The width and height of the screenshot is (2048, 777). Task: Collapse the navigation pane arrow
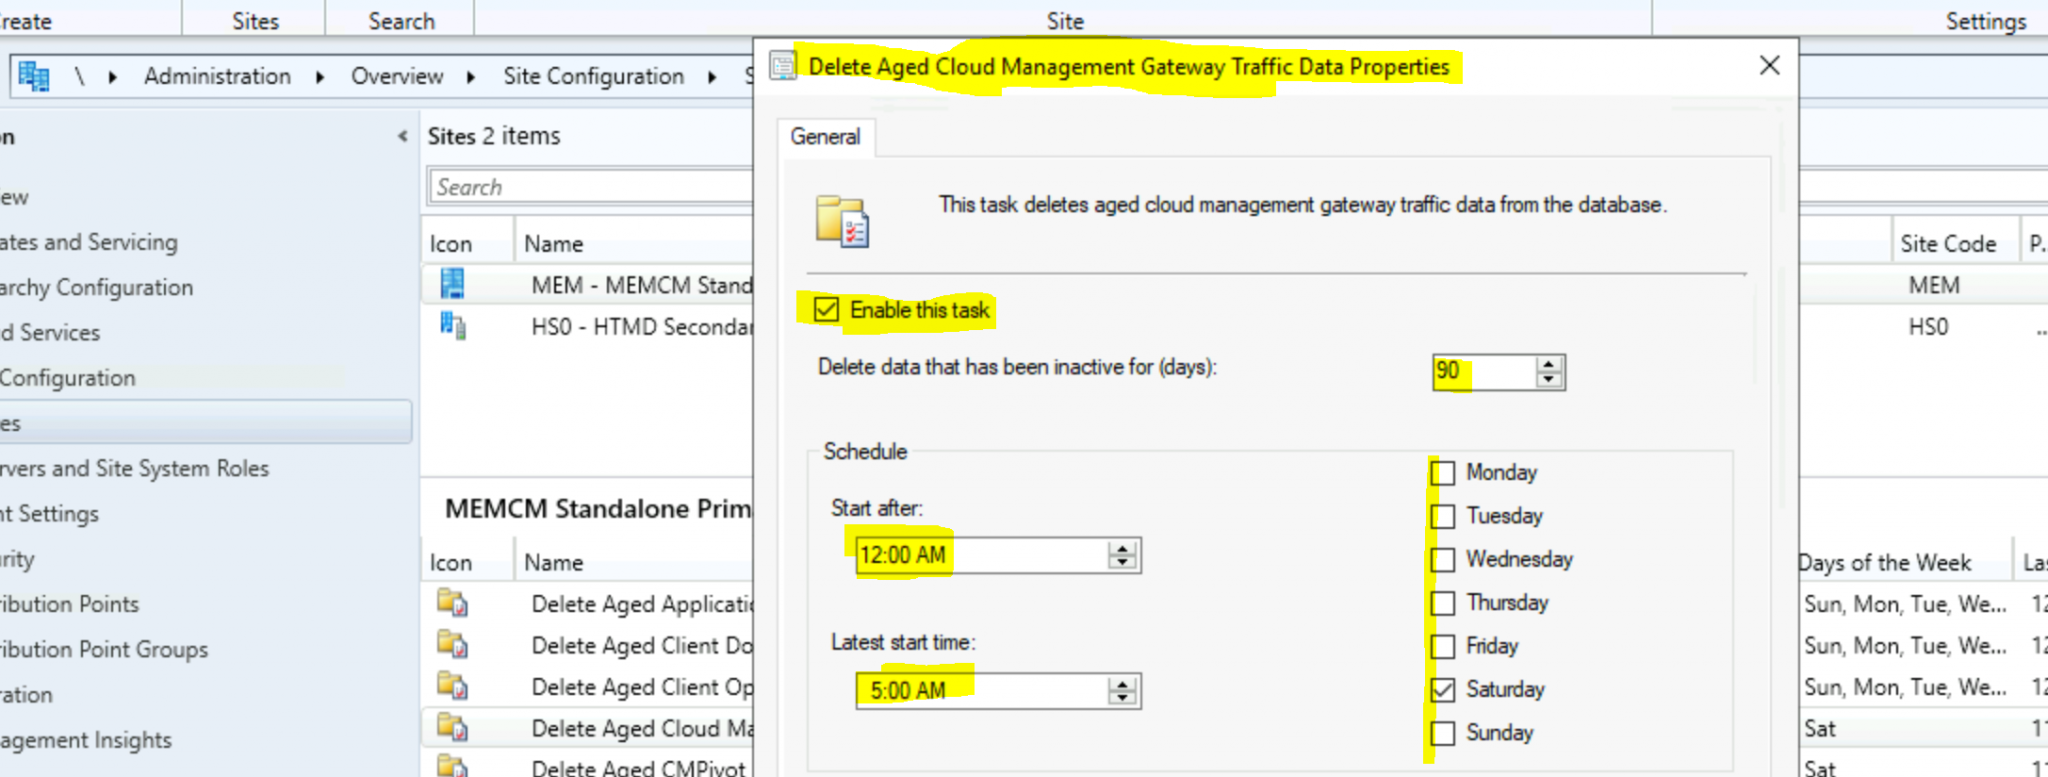402,136
